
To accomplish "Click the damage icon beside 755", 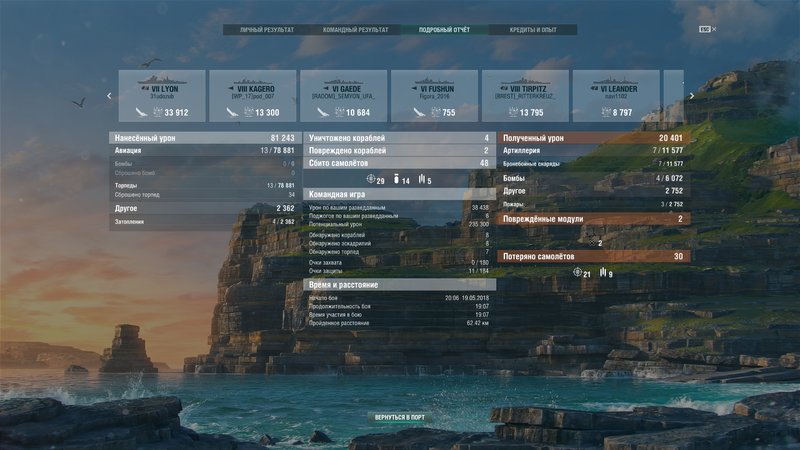I will 435,112.
